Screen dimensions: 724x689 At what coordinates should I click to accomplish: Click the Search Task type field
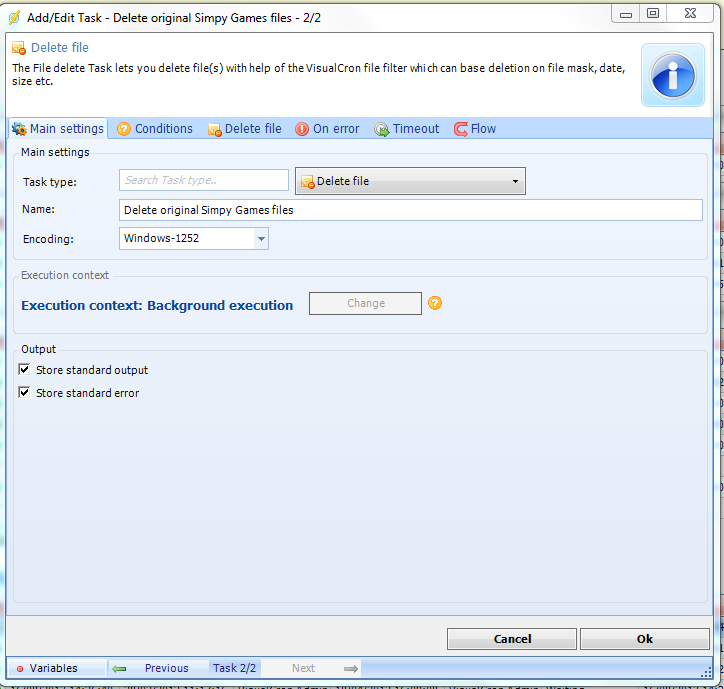point(203,180)
